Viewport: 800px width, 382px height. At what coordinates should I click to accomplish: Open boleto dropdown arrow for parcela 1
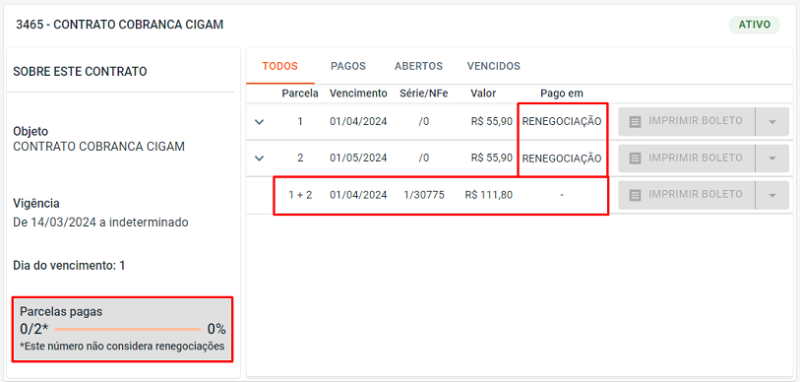(772, 122)
